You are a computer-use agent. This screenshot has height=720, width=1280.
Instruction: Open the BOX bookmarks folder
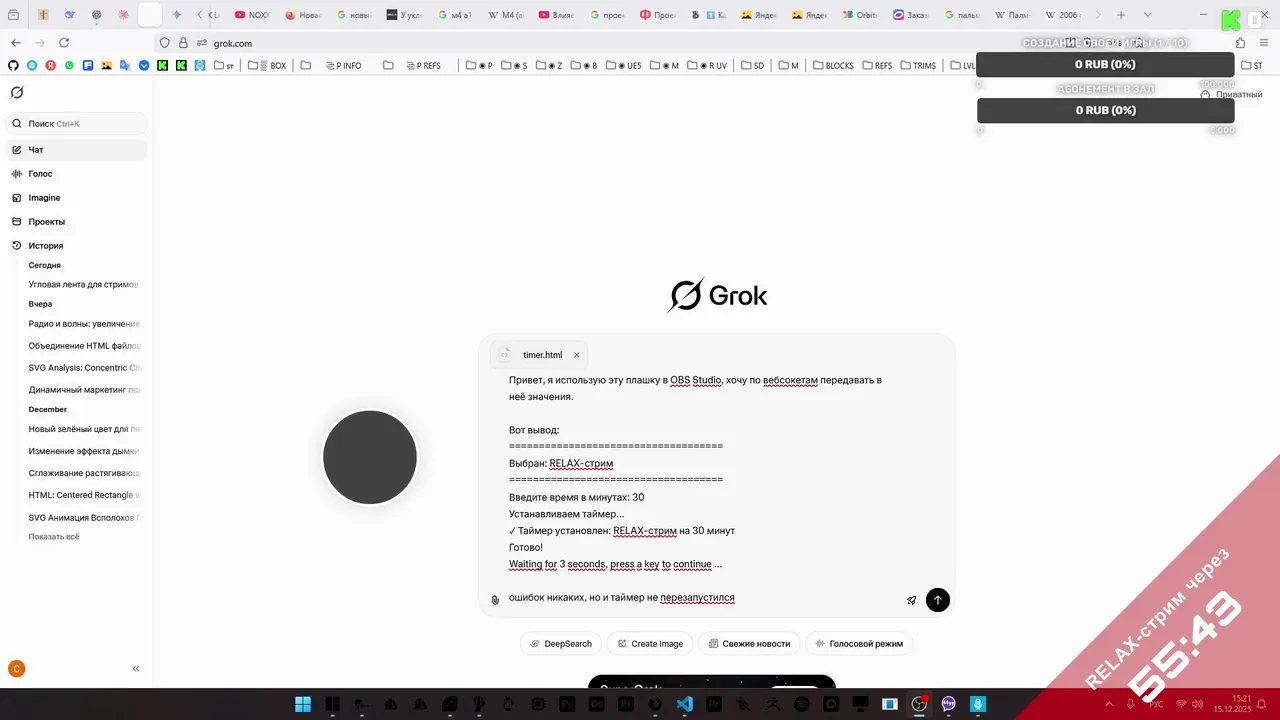pyautogui.click(x=267, y=66)
